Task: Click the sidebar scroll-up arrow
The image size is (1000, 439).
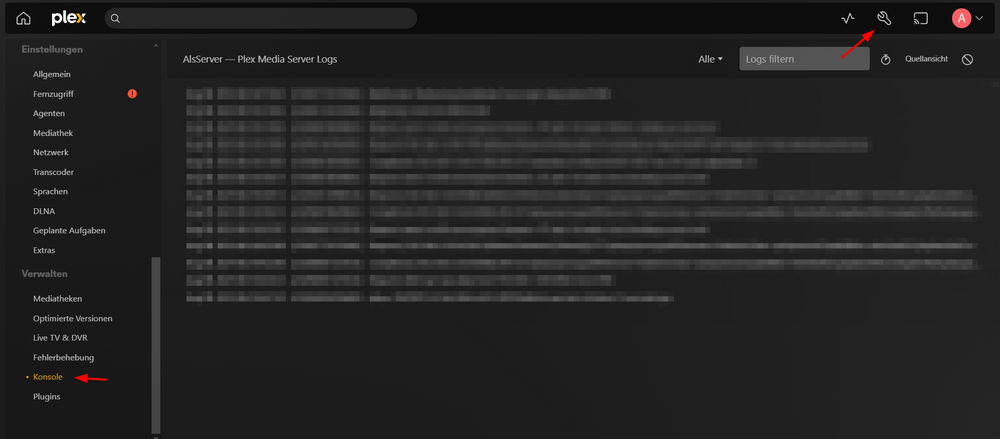Action: pos(156,45)
